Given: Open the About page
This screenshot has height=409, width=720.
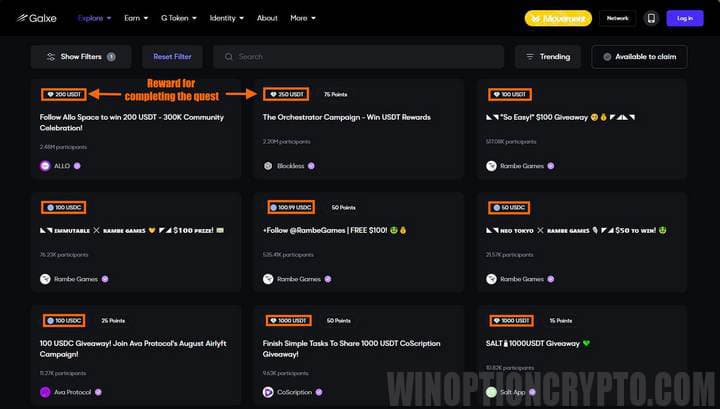Looking at the screenshot, I should (267, 18).
